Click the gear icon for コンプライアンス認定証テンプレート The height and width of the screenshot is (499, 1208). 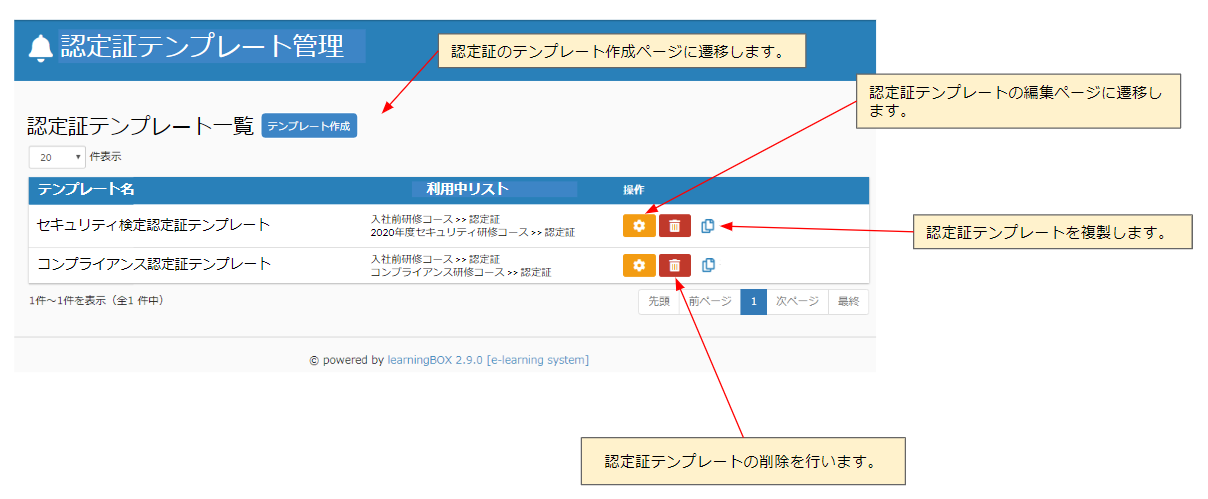(639, 265)
